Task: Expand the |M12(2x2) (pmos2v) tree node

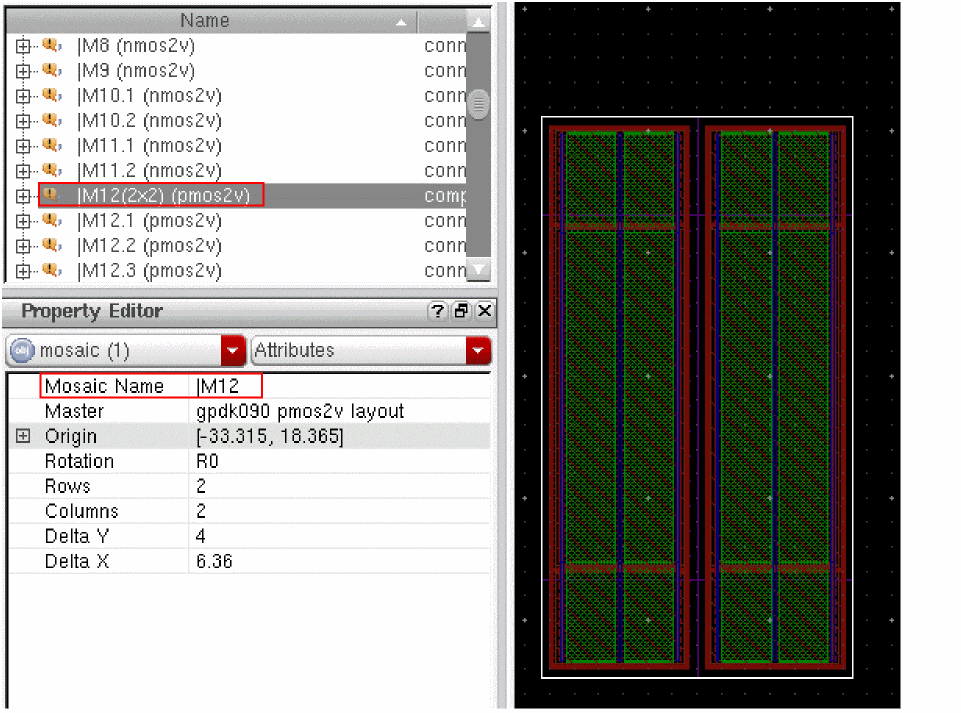Action: pyautogui.click(x=23, y=196)
